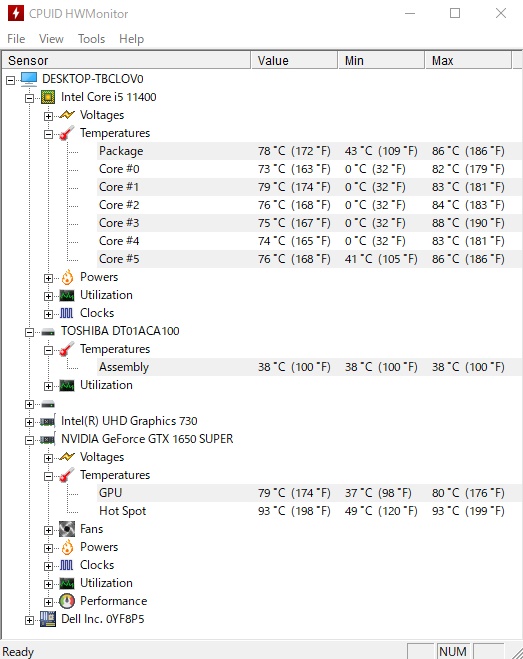Click the Dell Inc. motherboard icon
The width and height of the screenshot is (523, 659).
[x=48, y=619]
